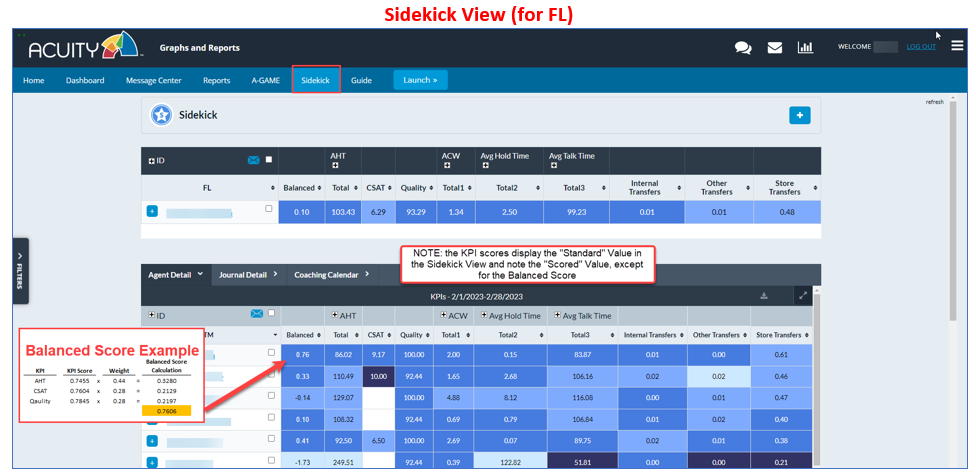Click the fullscreen expand icon in KPIs bar

pos(802,295)
